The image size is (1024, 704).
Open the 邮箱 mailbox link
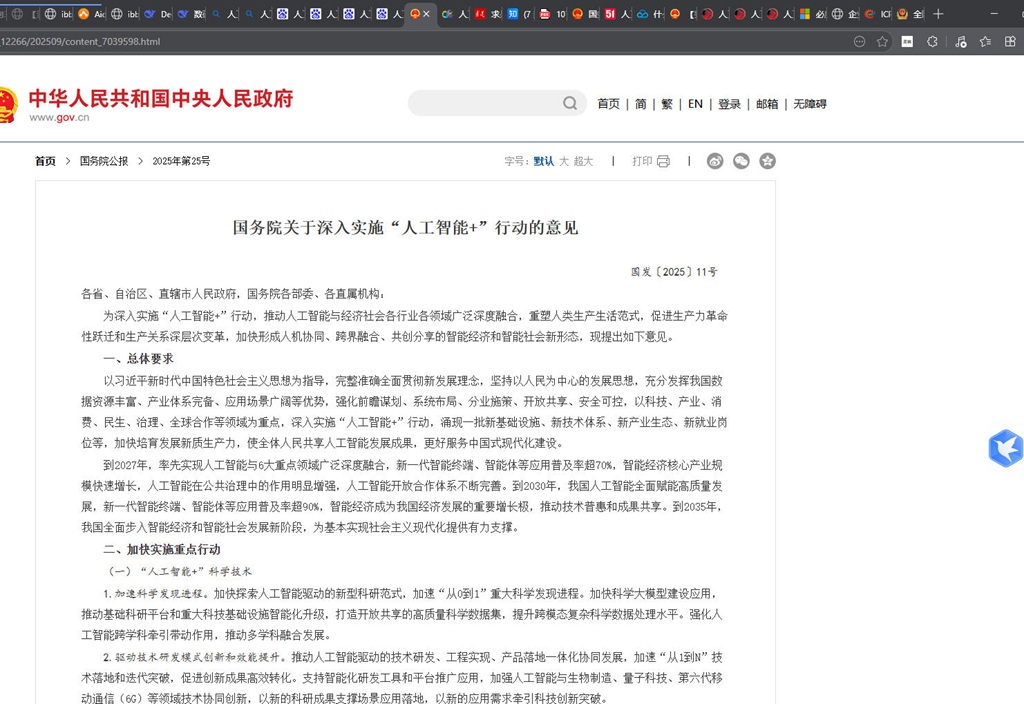(767, 104)
